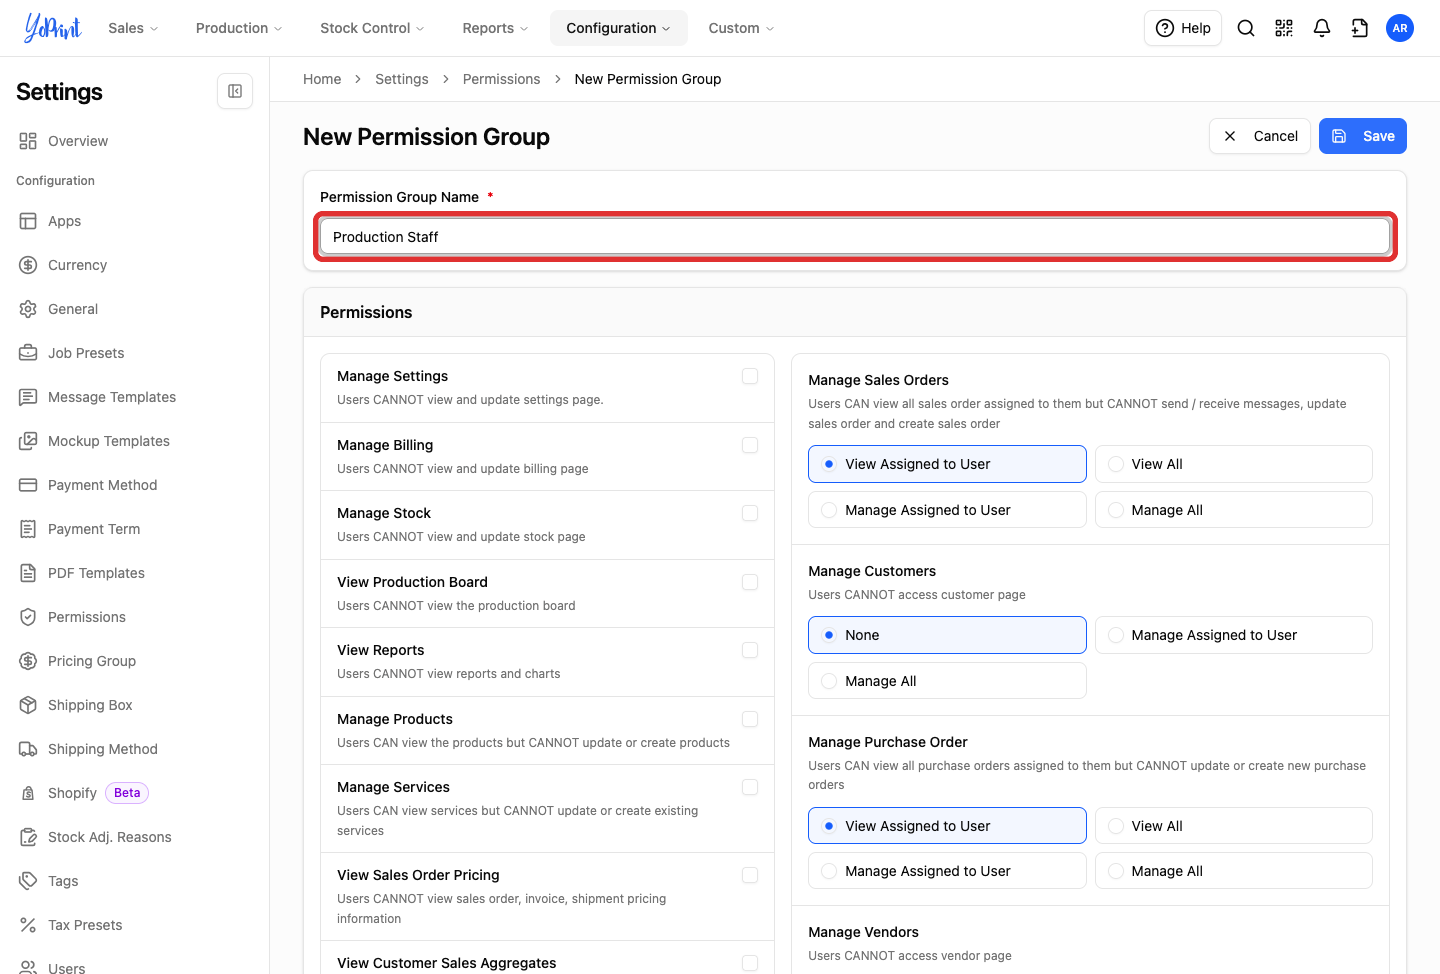Screen dimensions: 1440x974
Task: Click the Stock Adj. Reasons icon
Action: pos(28,837)
